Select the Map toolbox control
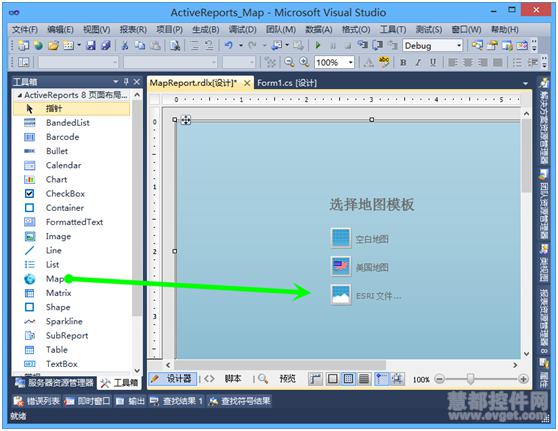This screenshot has width=558, height=431. coord(54,279)
